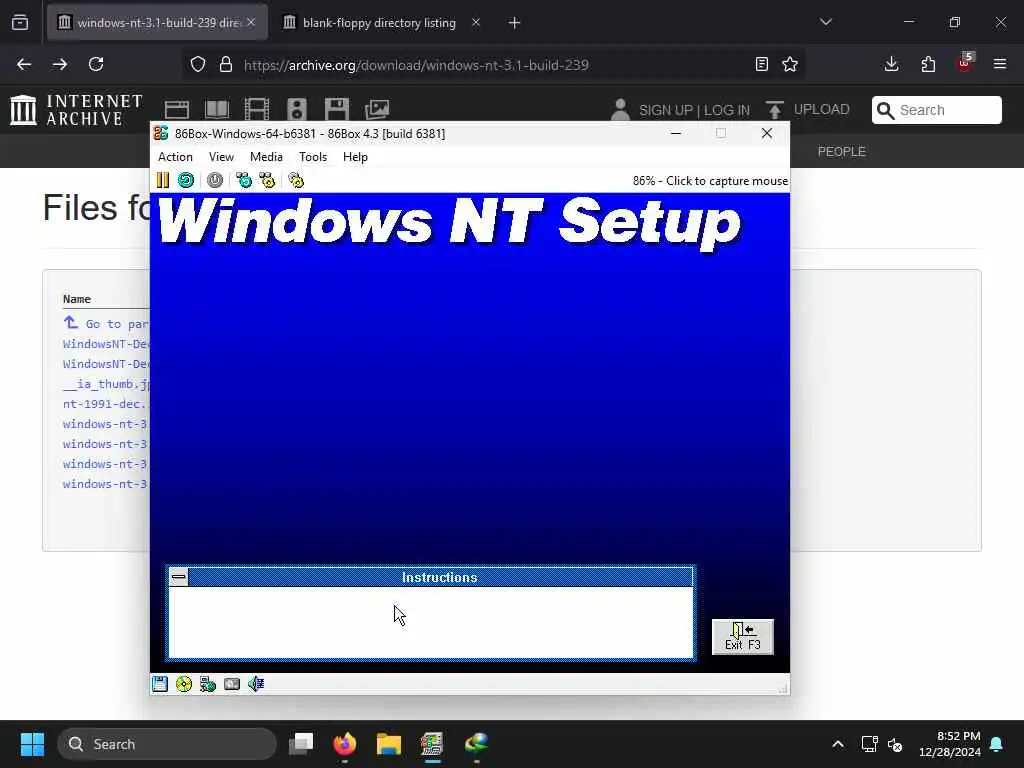The height and width of the screenshot is (768, 1024).
Task: Click the archive.org URL address bar
Action: (x=493, y=65)
